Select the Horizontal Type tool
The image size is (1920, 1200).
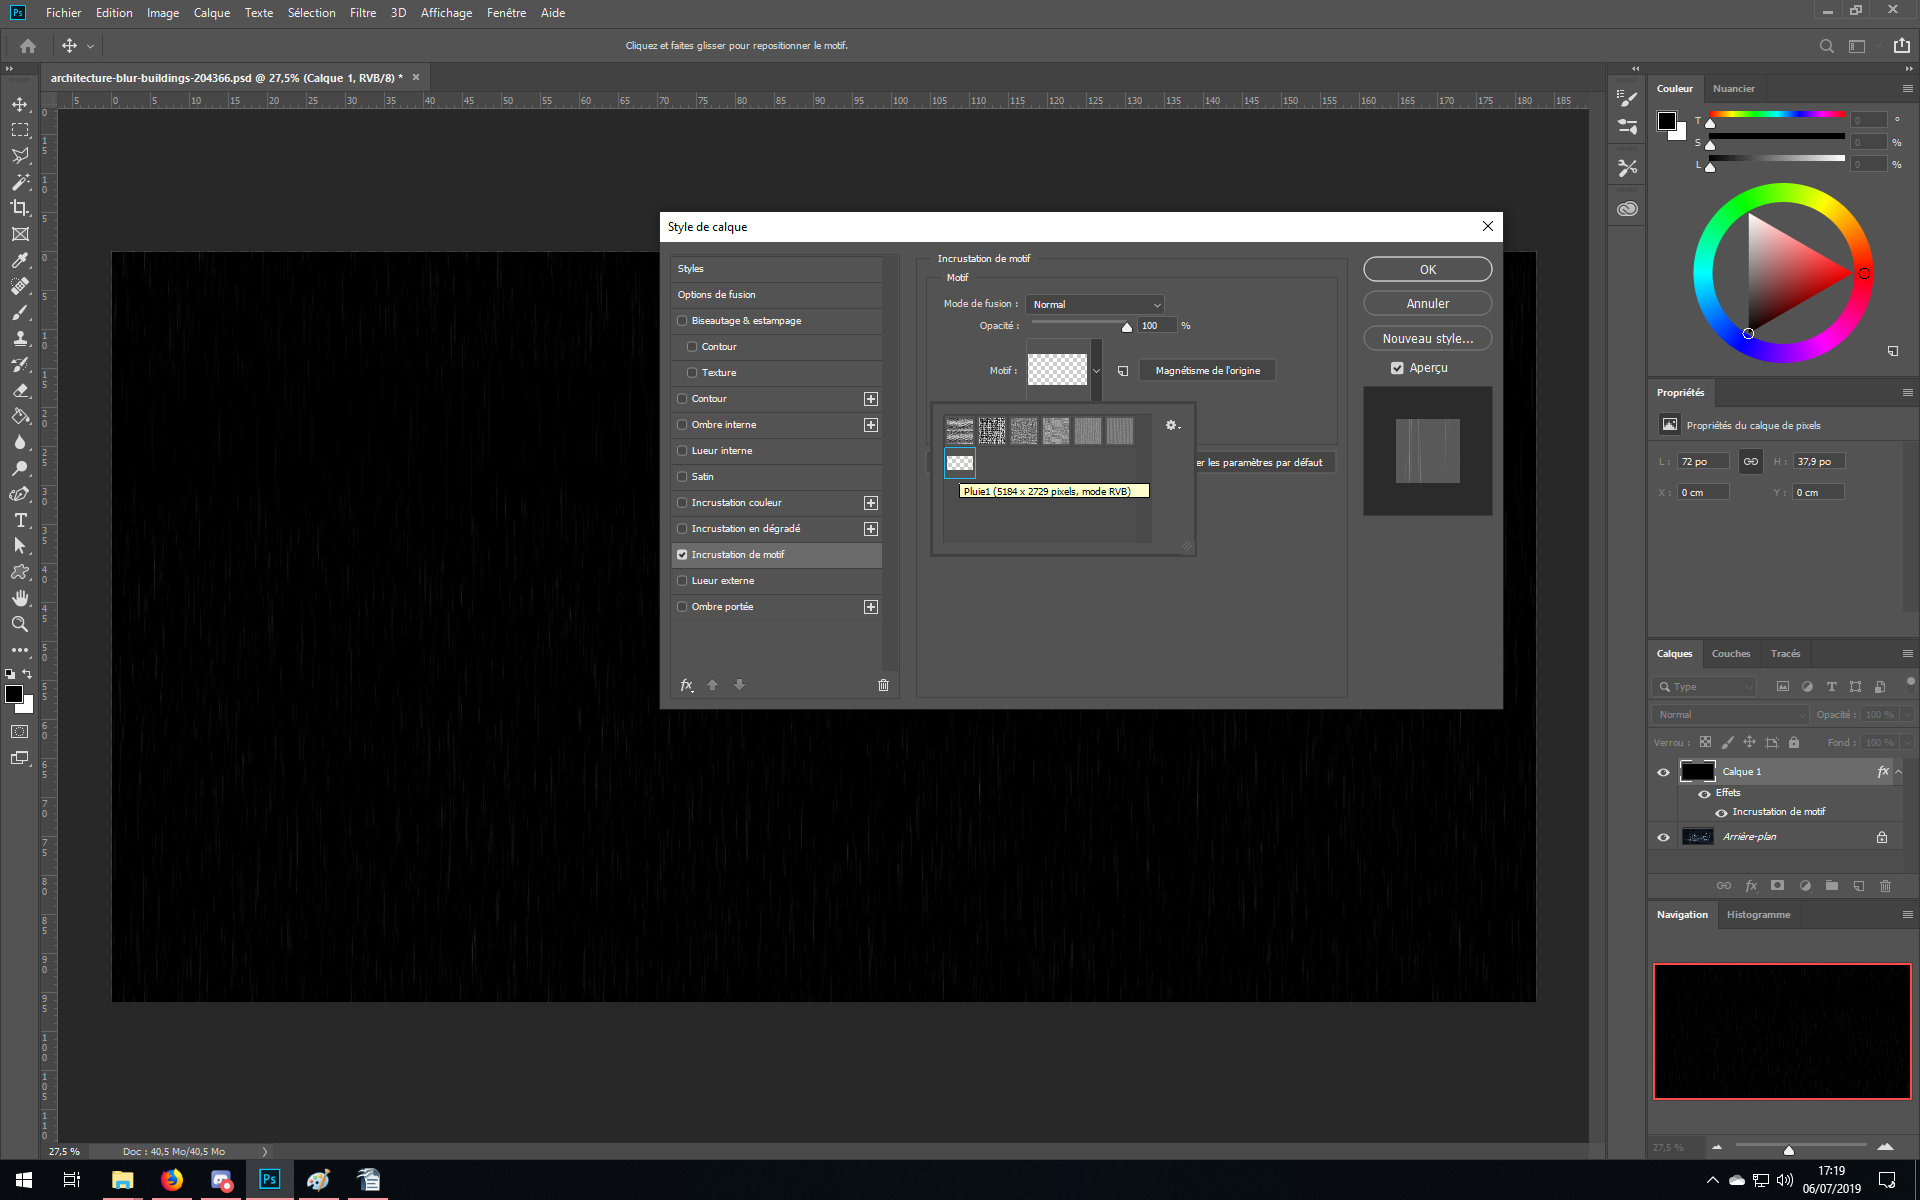coord(20,520)
